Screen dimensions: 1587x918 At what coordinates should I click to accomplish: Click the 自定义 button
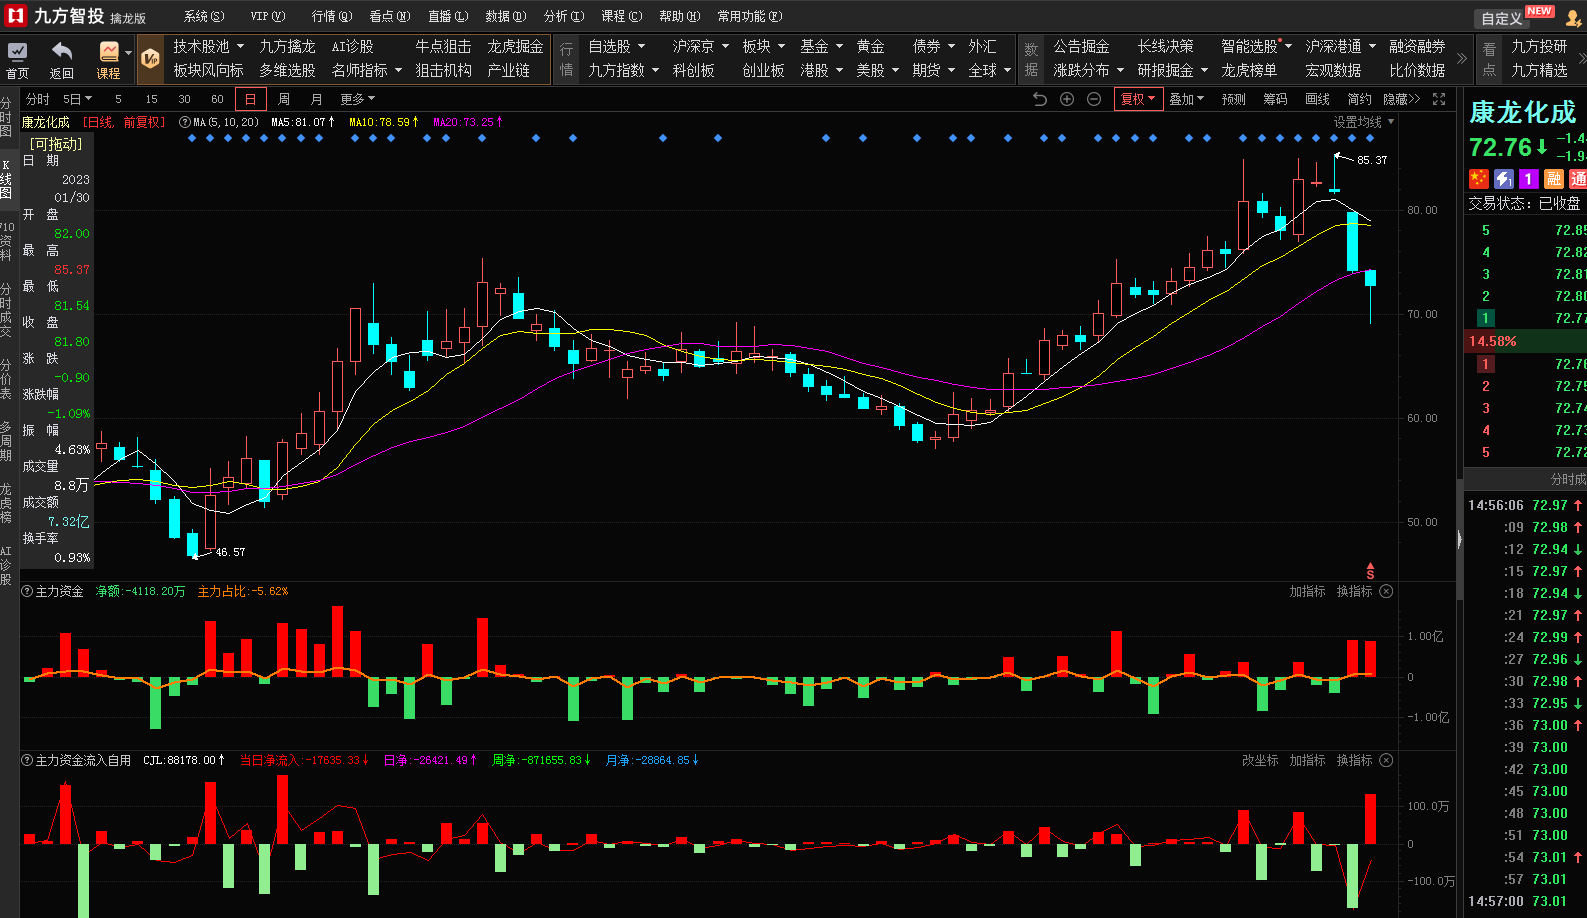[1501, 19]
